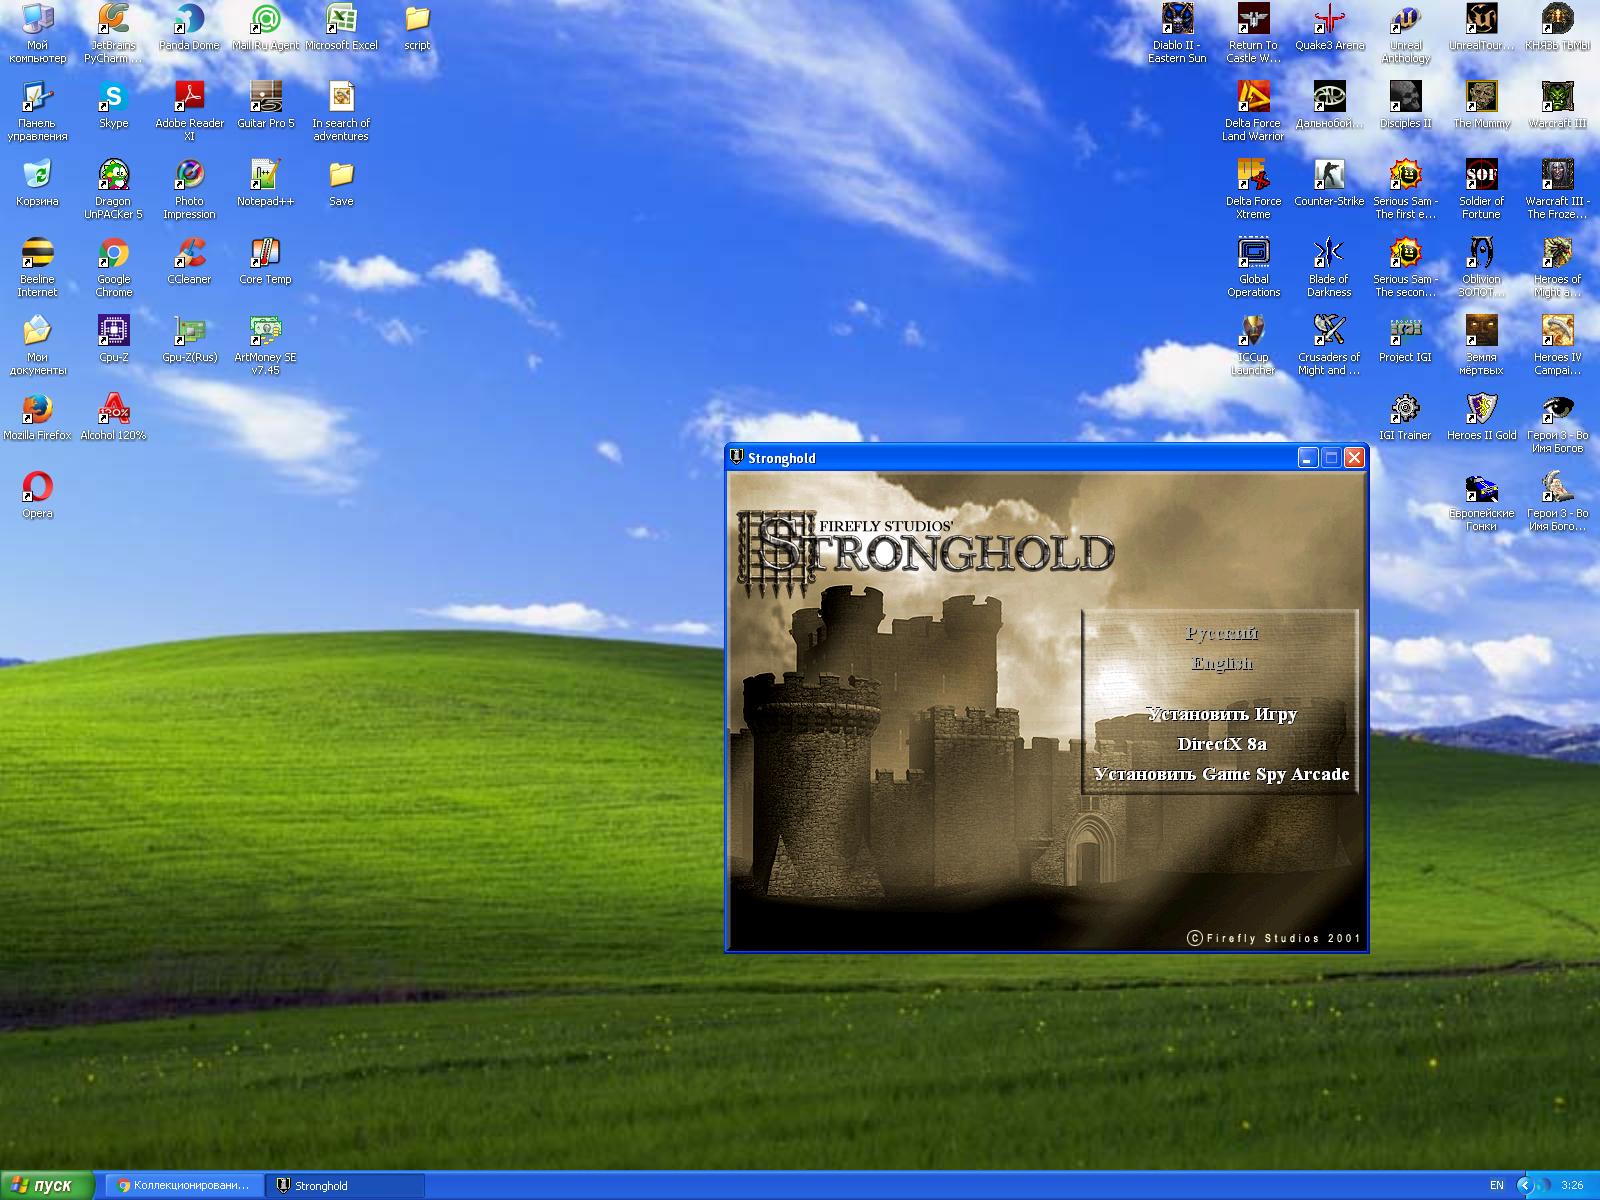Select Crusaders of Might and Magic icon

click(1329, 345)
